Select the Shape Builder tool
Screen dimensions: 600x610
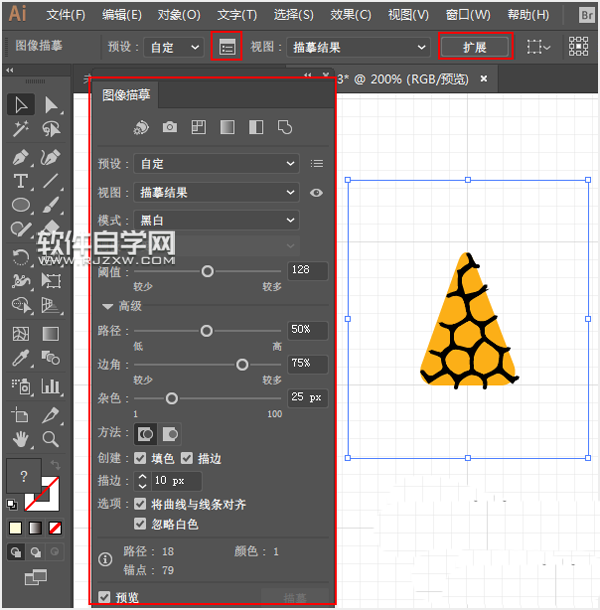[x=21, y=305]
